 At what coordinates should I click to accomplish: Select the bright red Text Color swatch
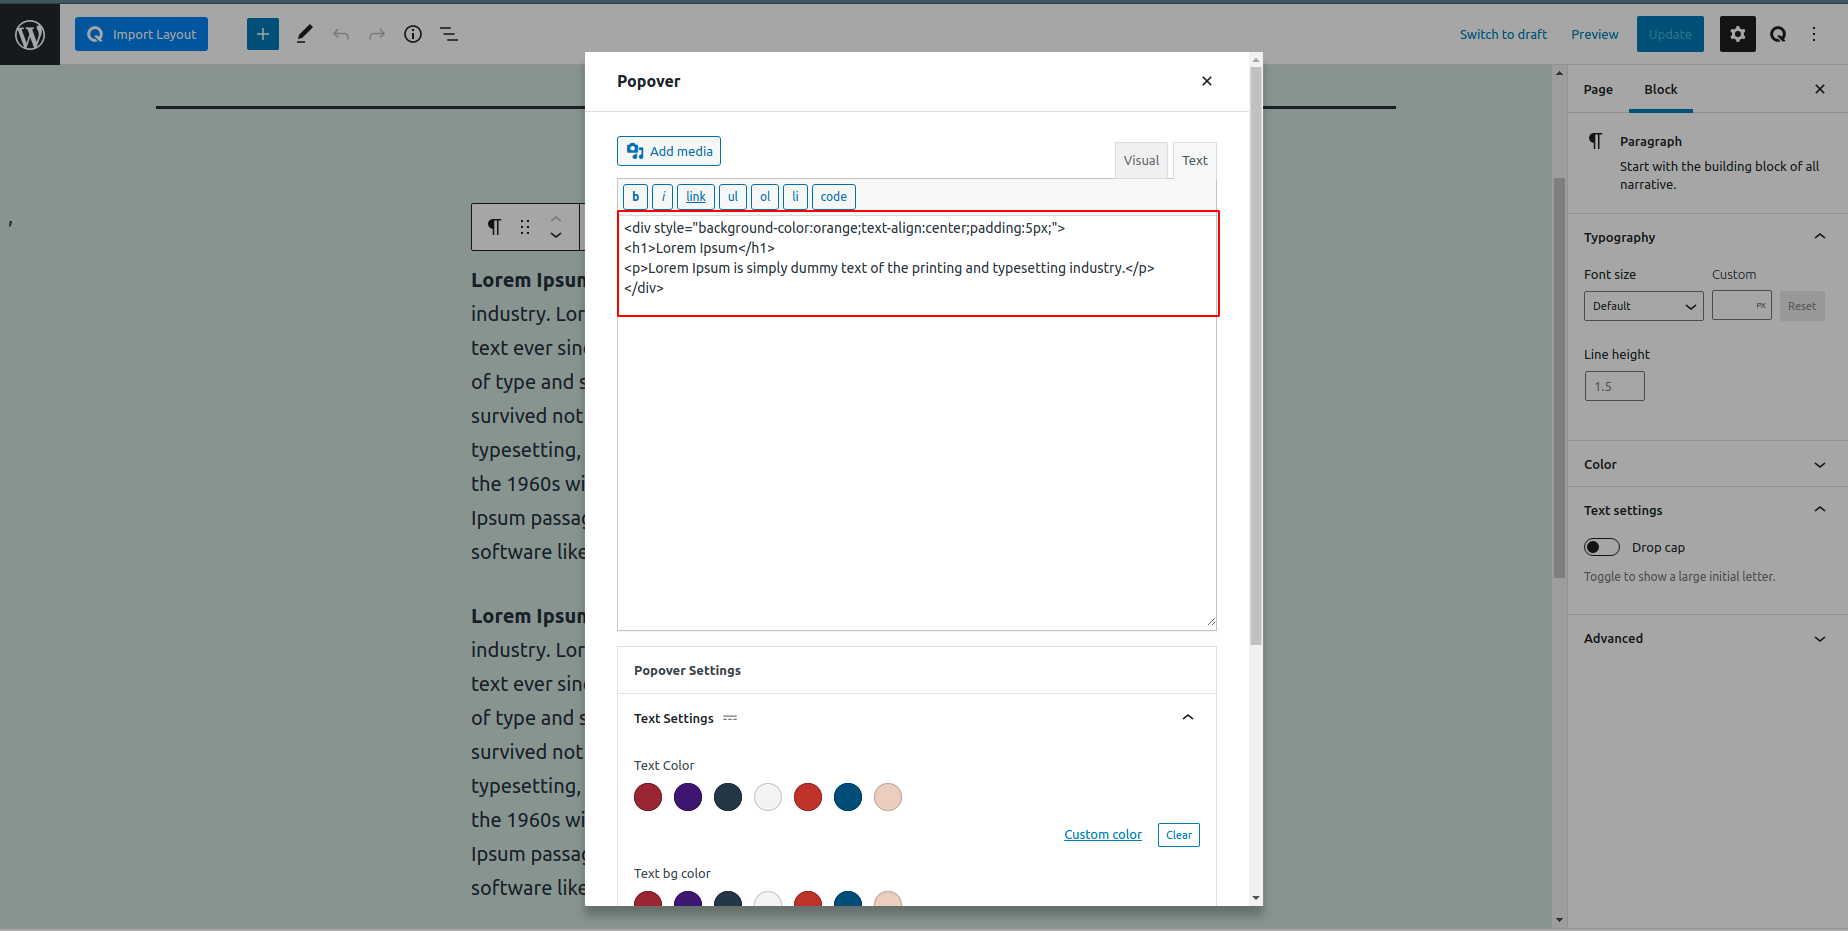click(808, 797)
